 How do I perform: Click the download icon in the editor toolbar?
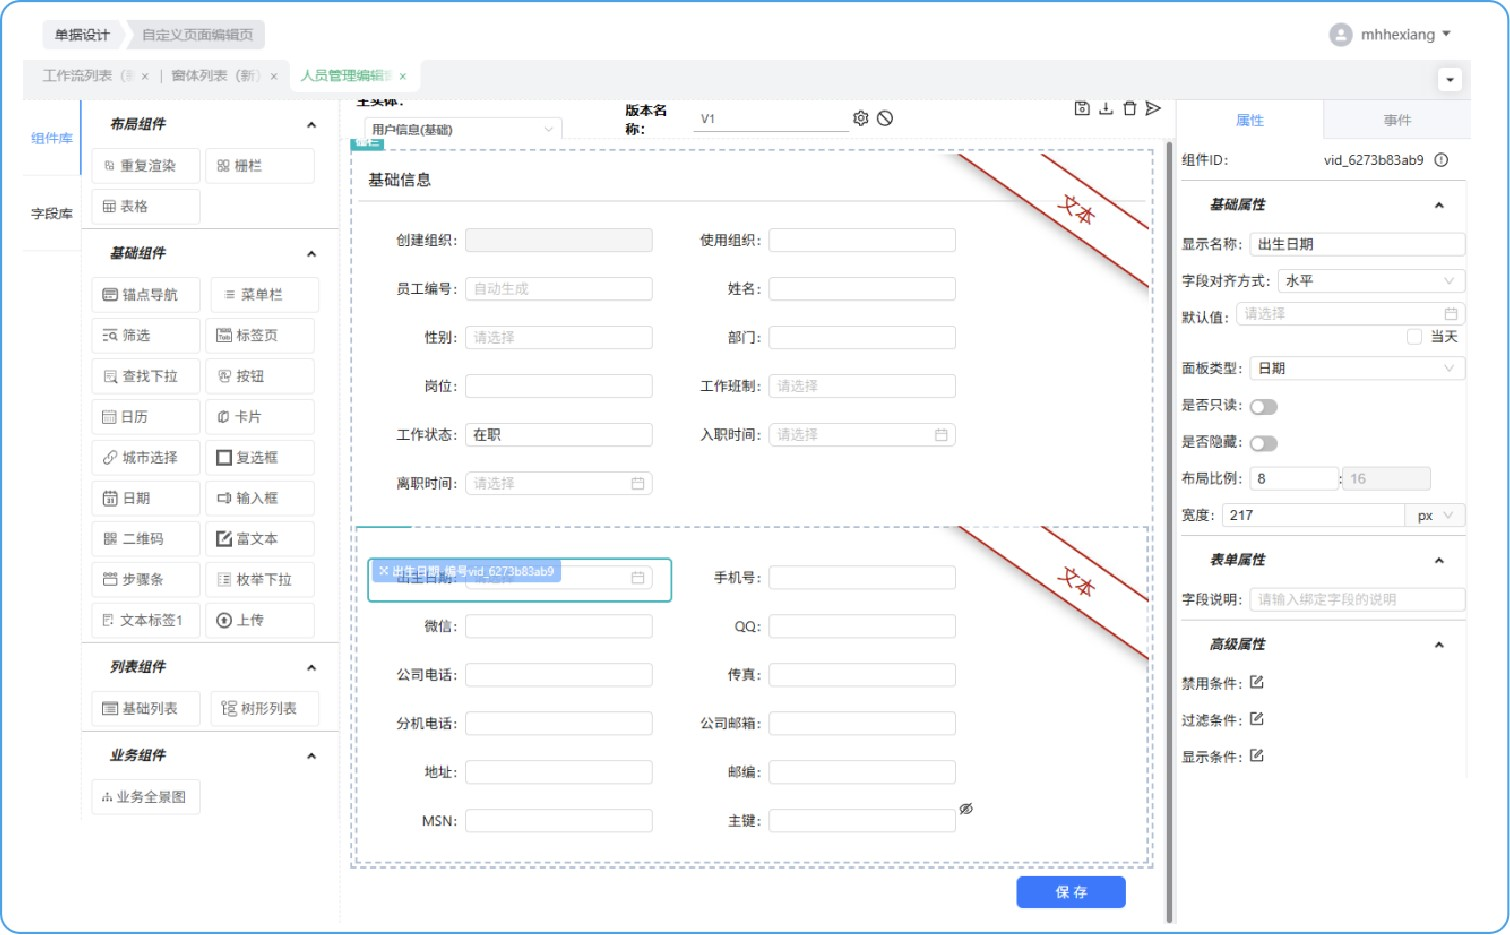pyautogui.click(x=1106, y=108)
